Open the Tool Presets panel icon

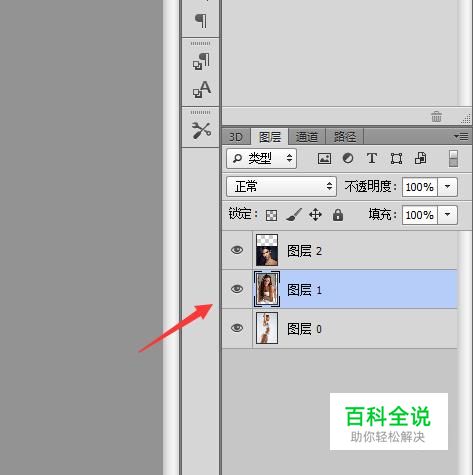click(201, 130)
